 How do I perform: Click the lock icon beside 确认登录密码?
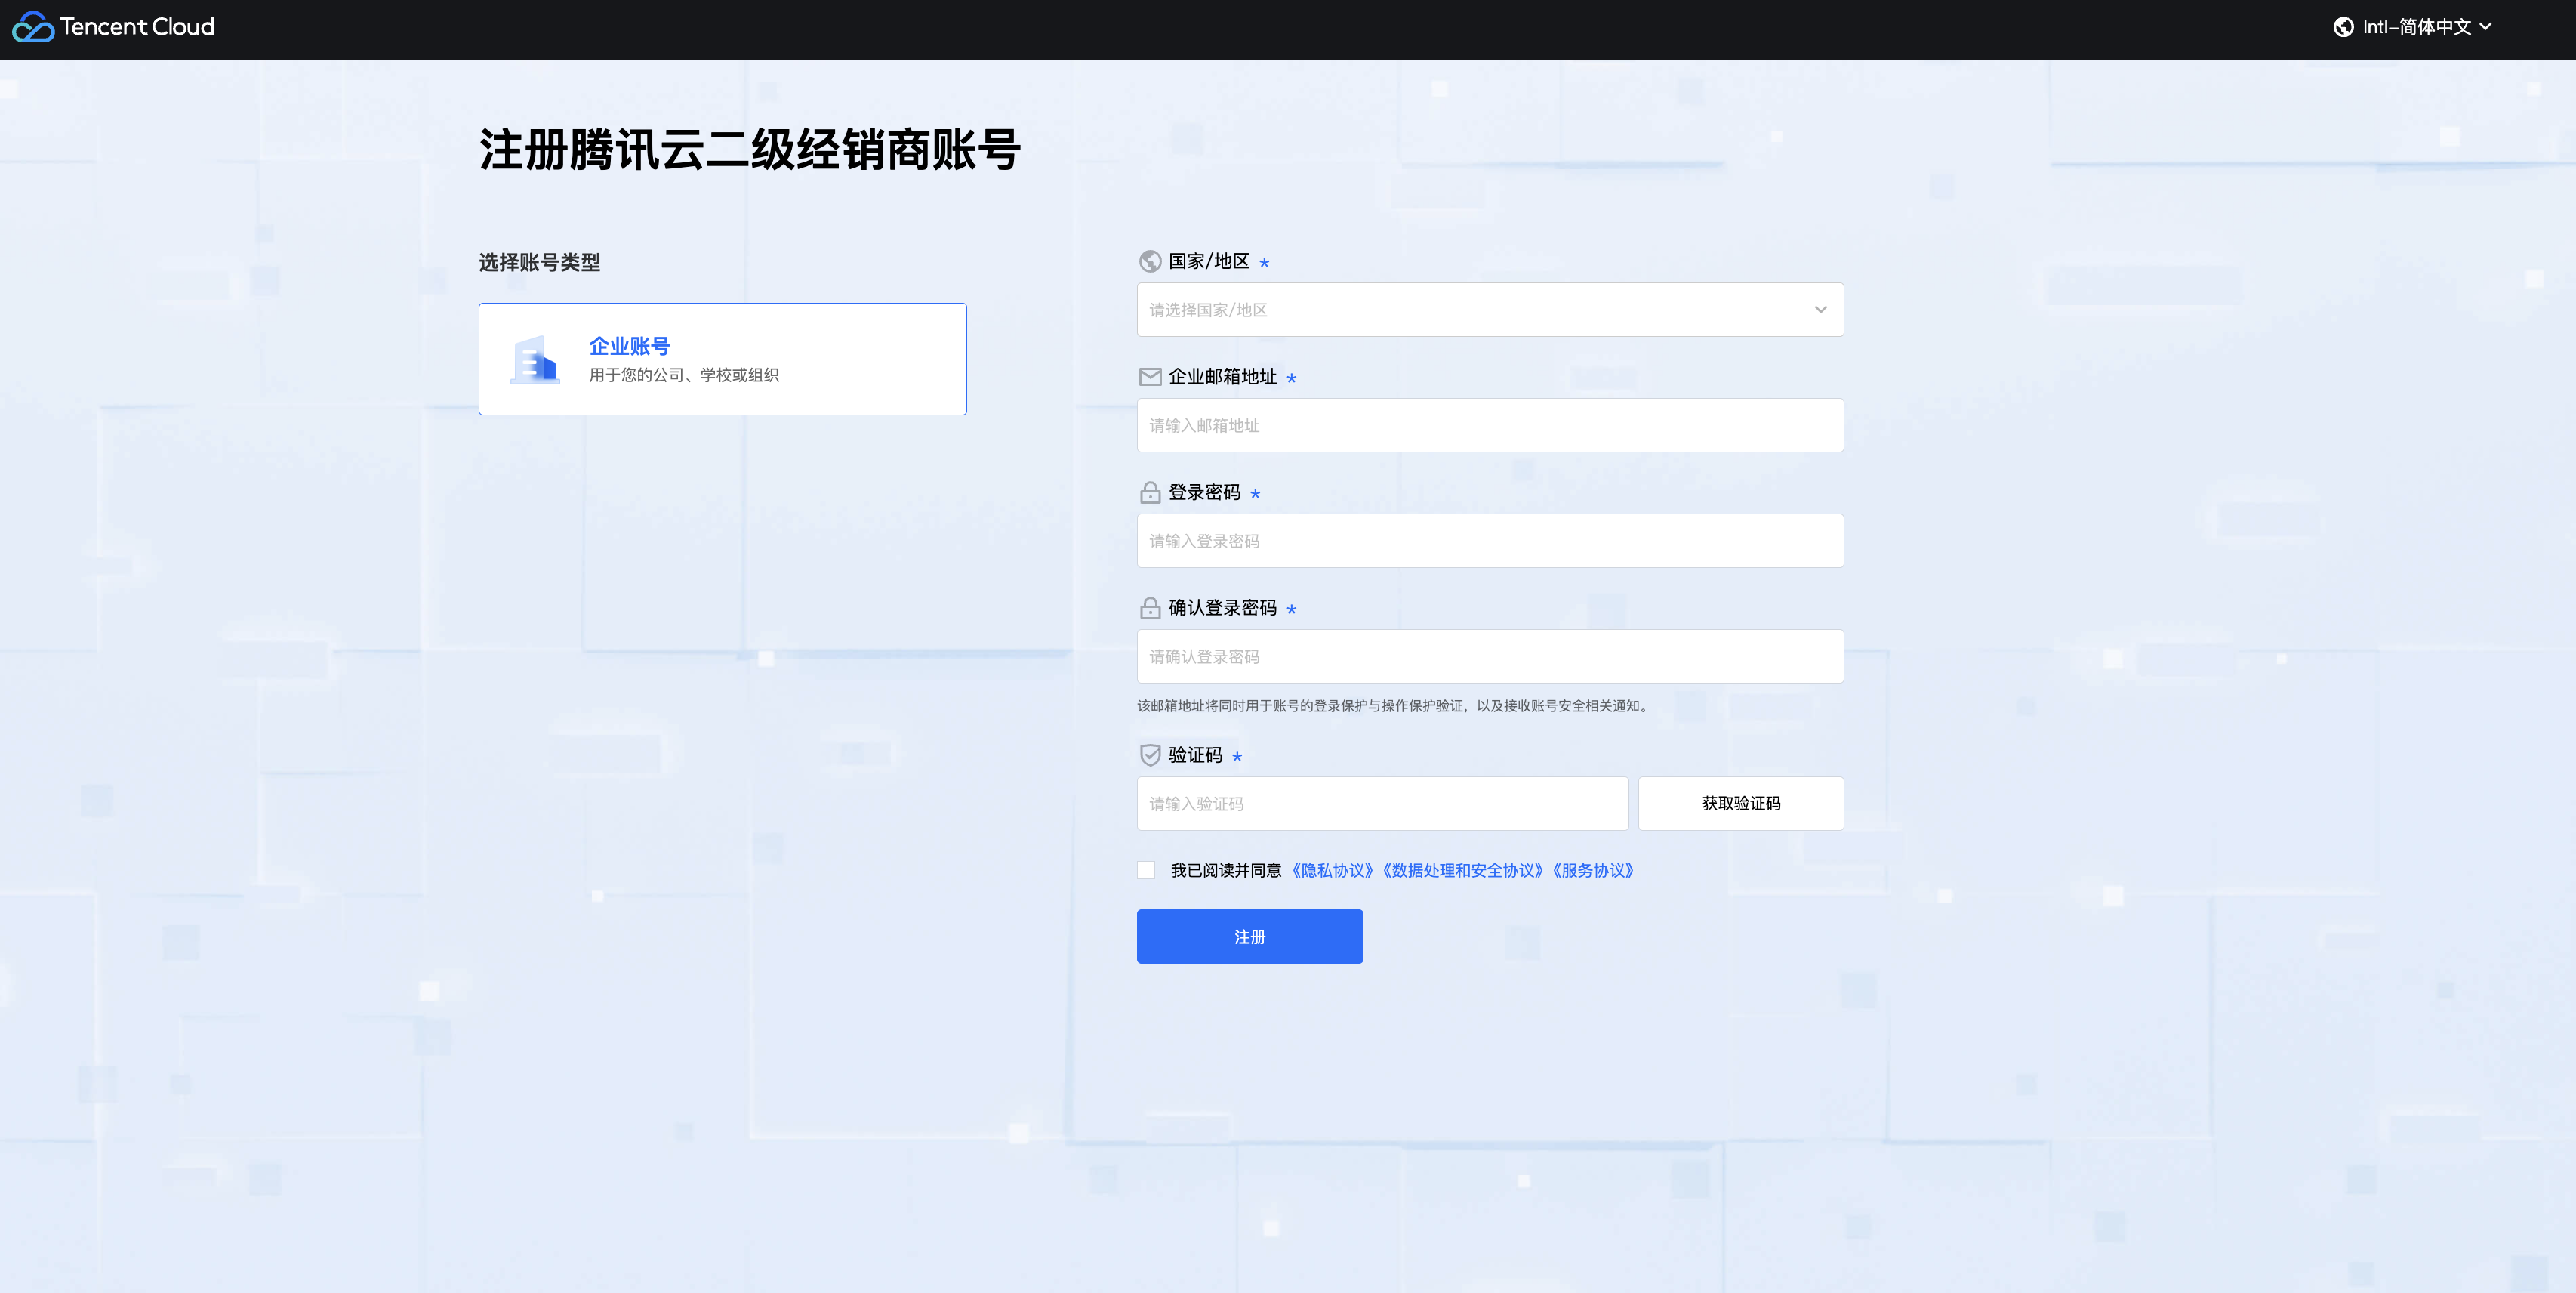(1150, 608)
